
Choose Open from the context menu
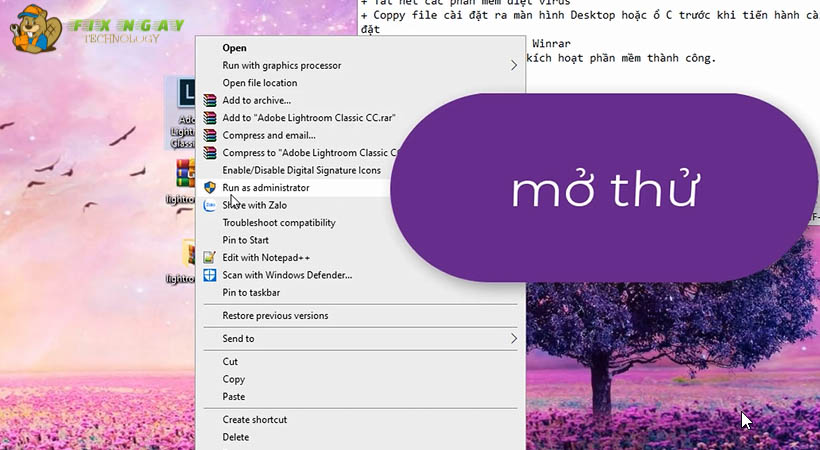click(x=234, y=47)
